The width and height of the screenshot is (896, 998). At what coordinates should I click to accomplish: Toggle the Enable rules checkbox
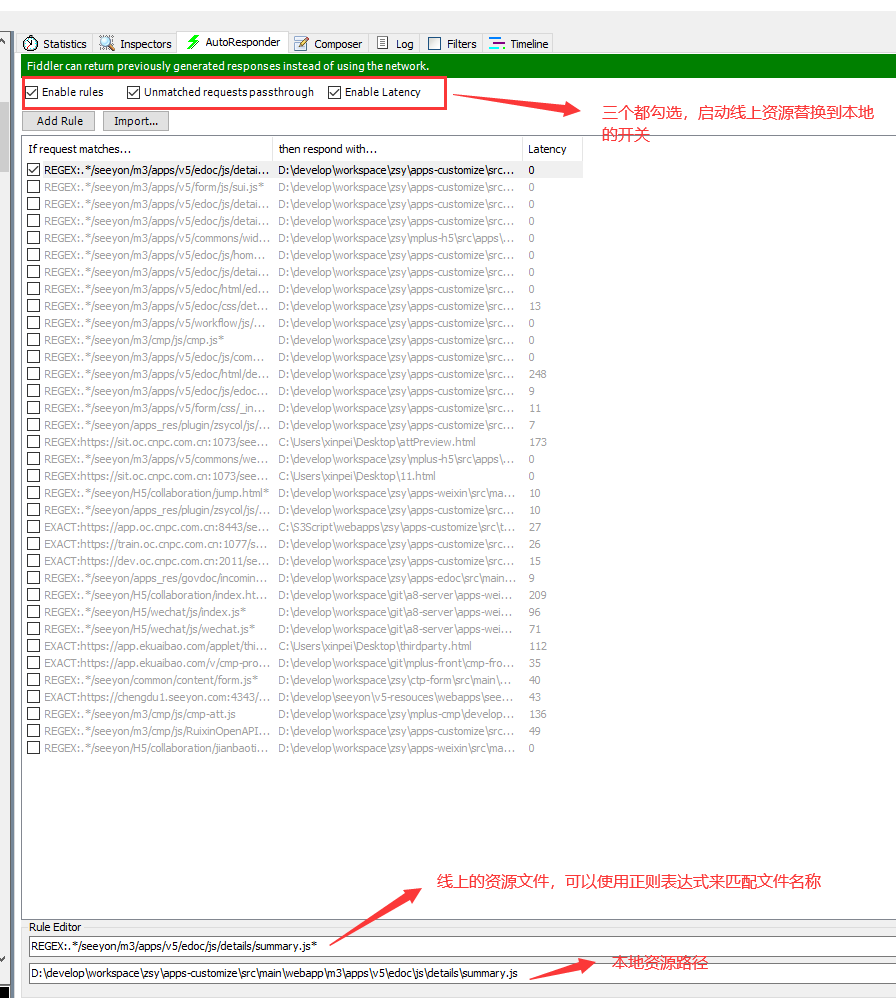click(x=32, y=92)
